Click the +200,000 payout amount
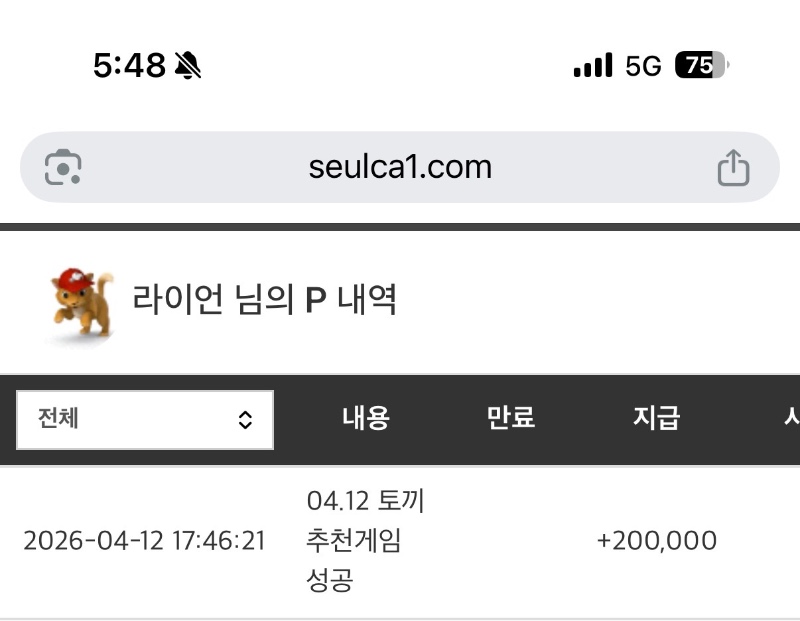The height and width of the screenshot is (621, 800). pos(656,541)
